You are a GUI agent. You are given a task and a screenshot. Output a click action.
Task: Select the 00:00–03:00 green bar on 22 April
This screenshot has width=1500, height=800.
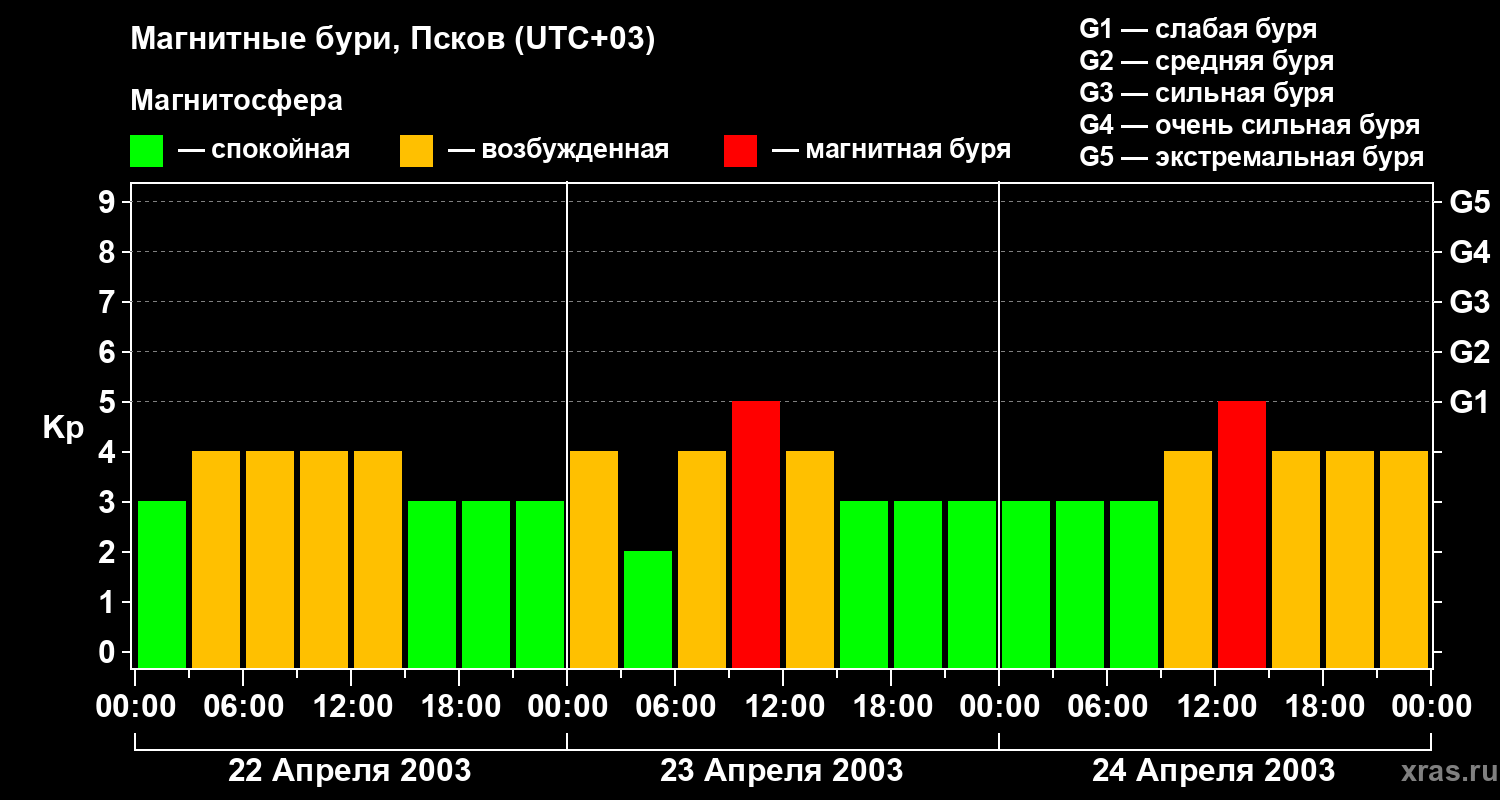point(162,584)
